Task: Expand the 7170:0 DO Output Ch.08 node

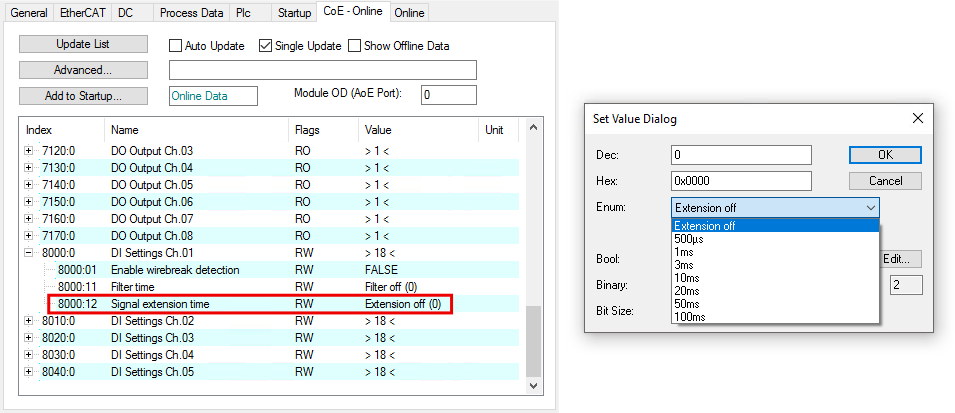Action: (29, 236)
